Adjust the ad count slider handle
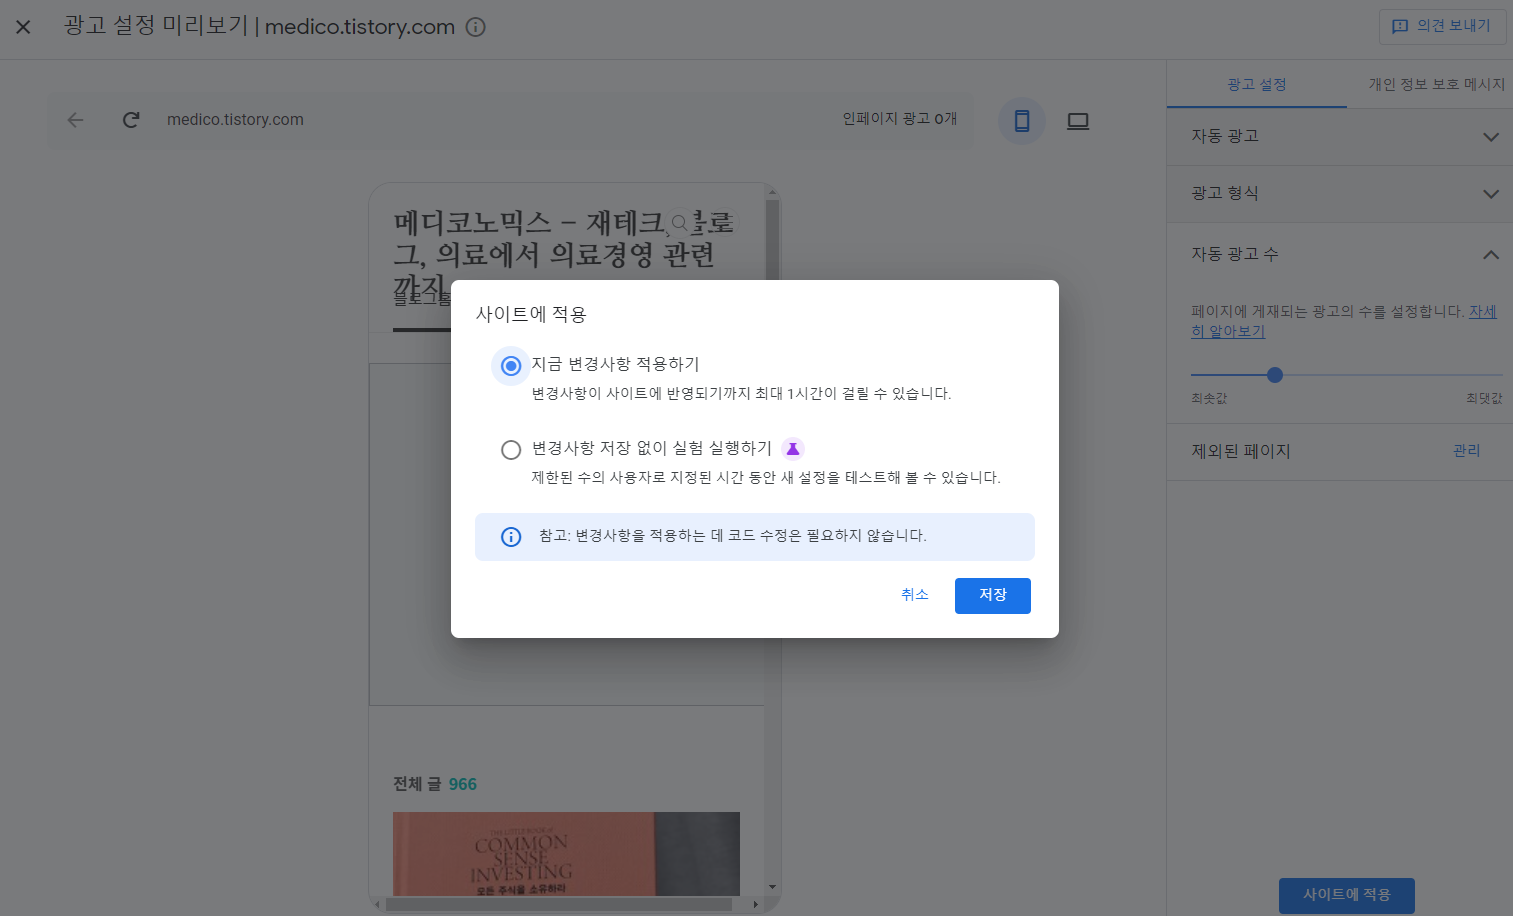 pyautogui.click(x=1274, y=375)
